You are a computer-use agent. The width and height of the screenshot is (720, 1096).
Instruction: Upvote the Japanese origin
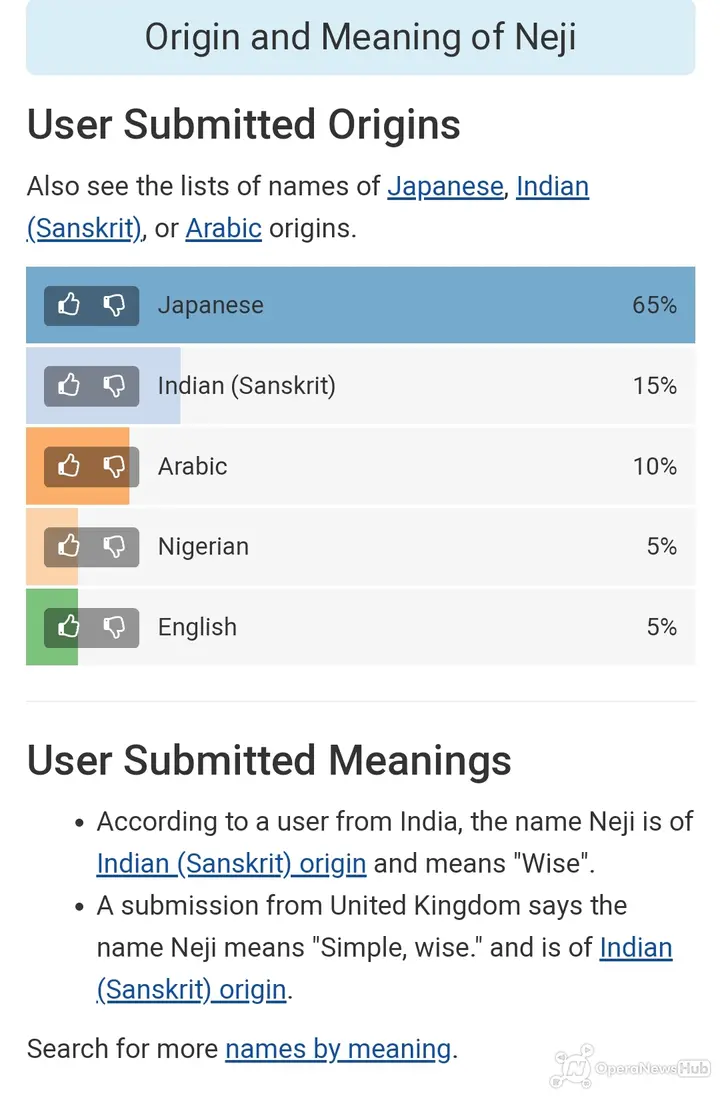69,305
